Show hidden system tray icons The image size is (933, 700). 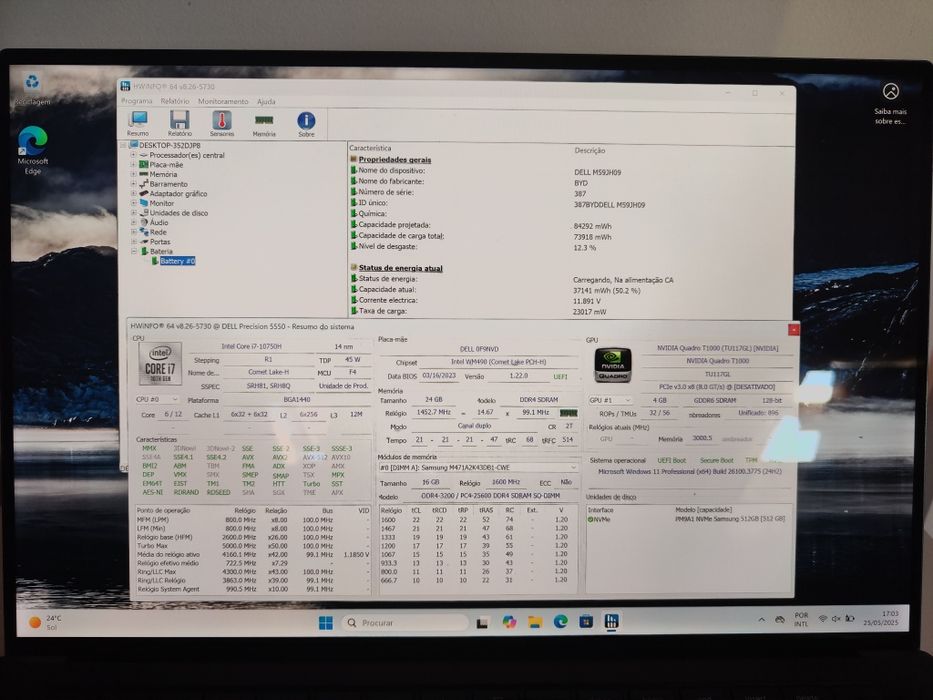click(x=762, y=620)
